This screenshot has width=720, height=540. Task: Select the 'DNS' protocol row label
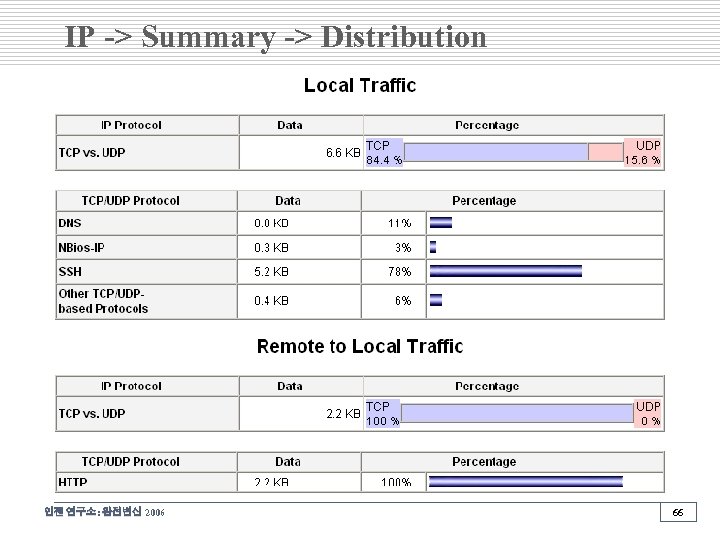(x=70, y=223)
